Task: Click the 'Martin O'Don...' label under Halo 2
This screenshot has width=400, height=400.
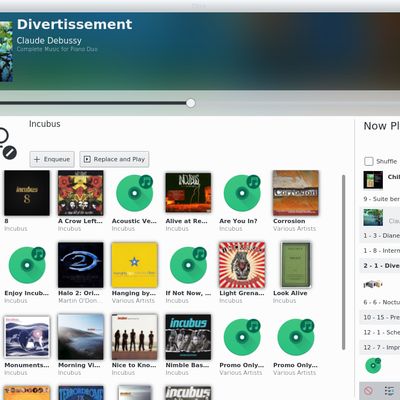Action: point(80,301)
